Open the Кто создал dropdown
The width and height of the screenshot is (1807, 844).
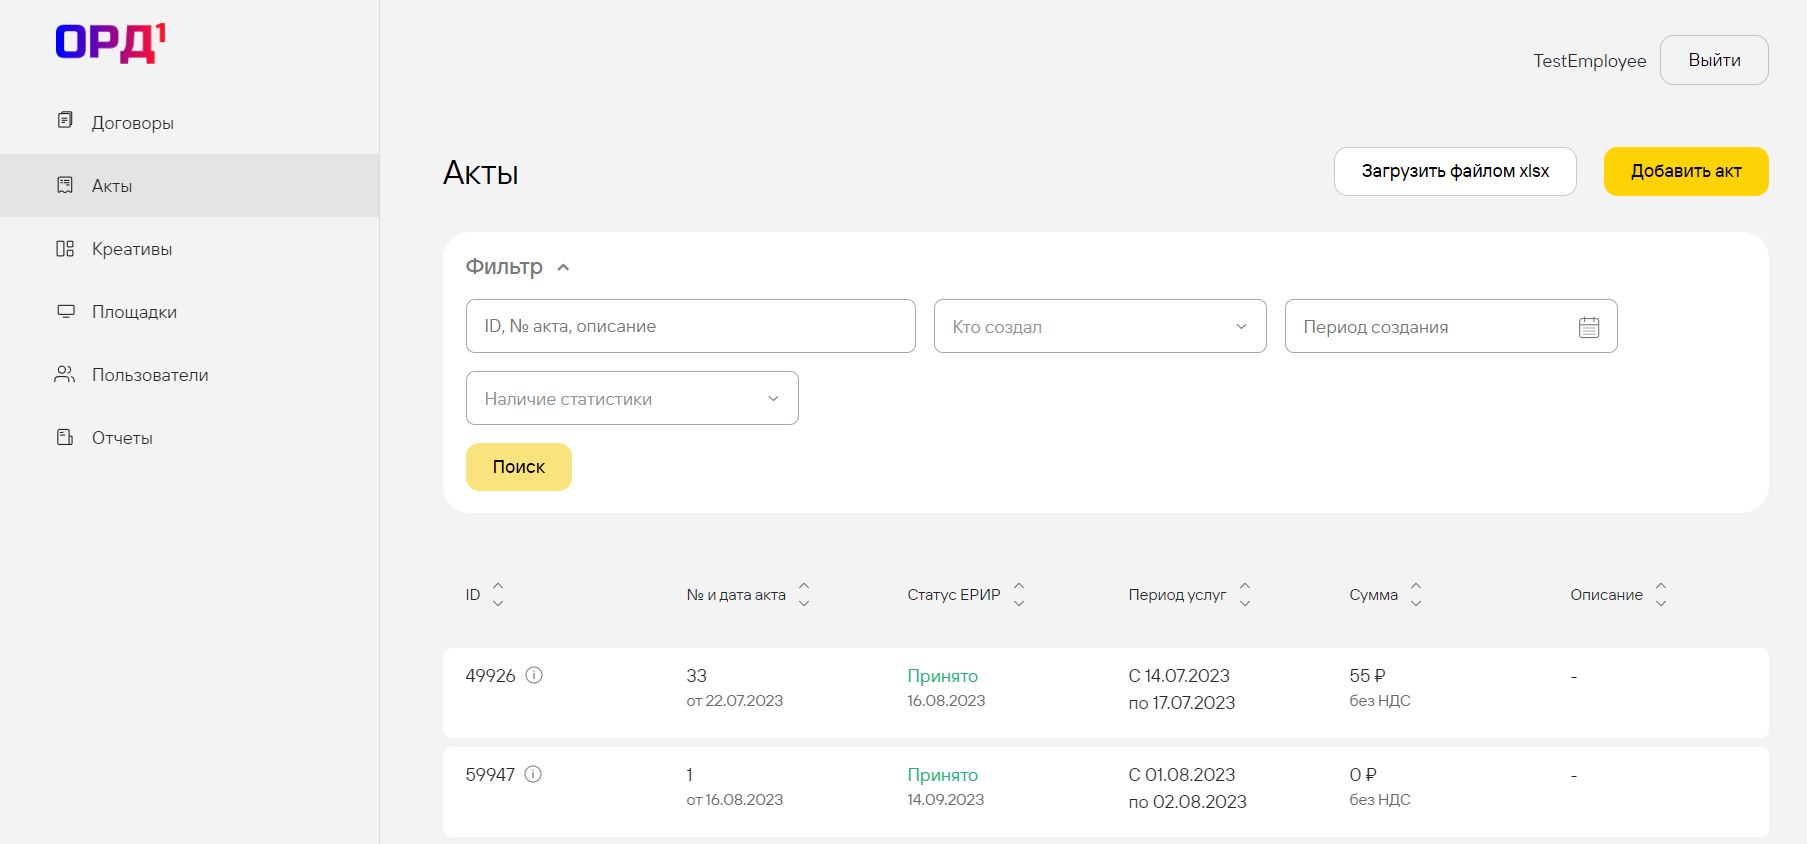(1100, 326)
